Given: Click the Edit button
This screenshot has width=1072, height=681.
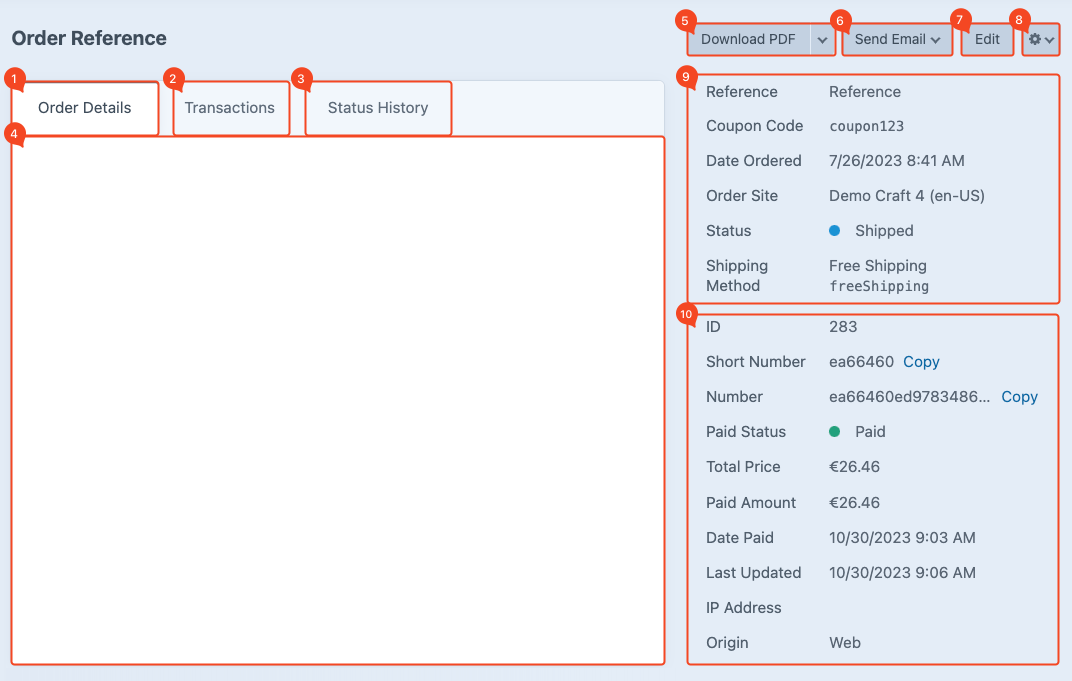Looking at the screenshot, I should click(x=987, y=40).
